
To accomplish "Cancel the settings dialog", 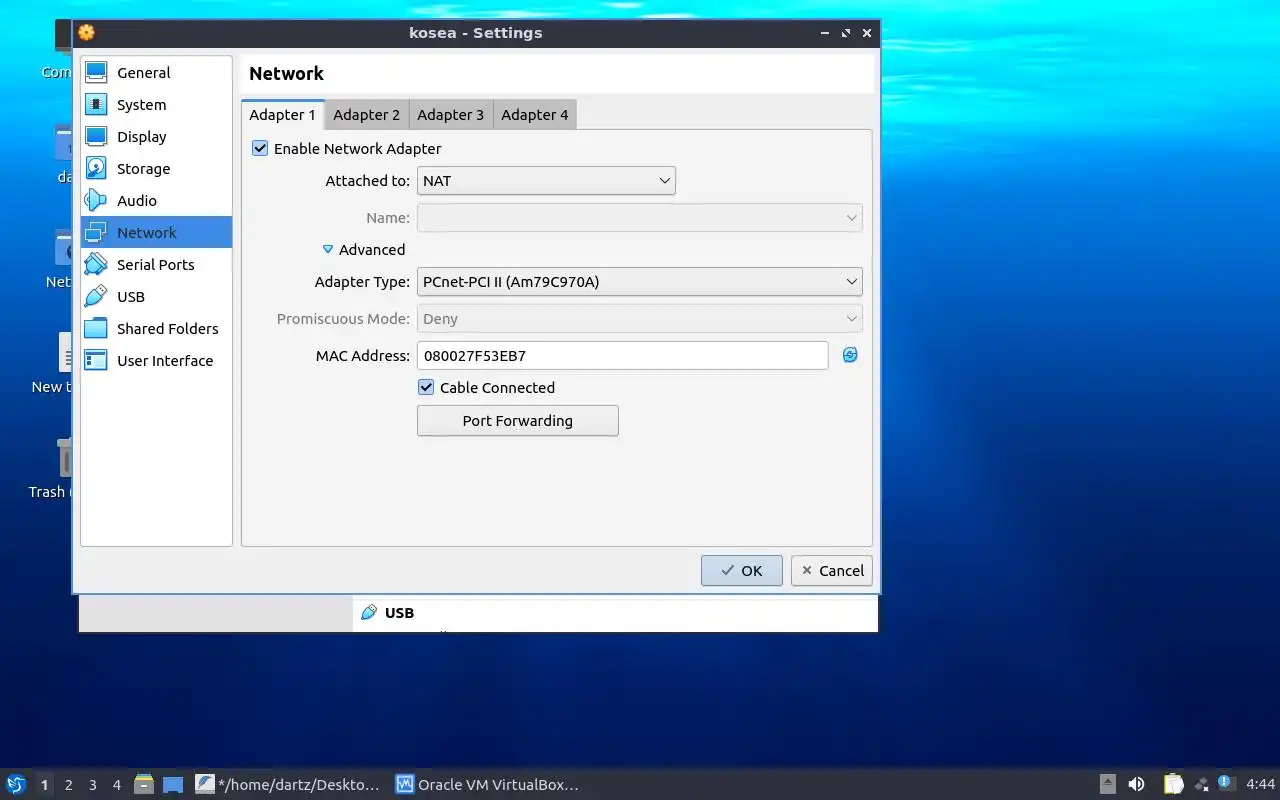I will point(831,571).
